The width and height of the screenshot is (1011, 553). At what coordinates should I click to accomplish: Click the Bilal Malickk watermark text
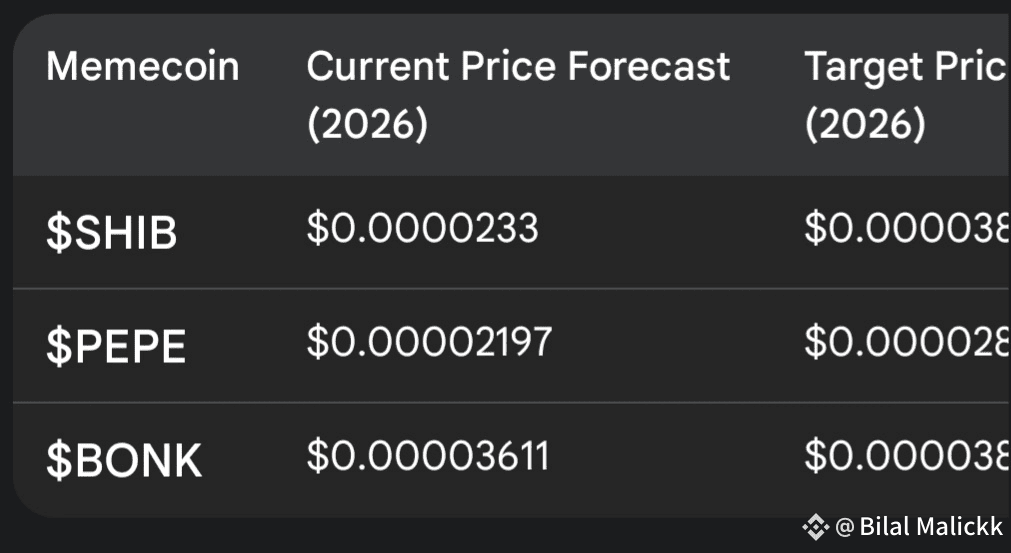931,527
